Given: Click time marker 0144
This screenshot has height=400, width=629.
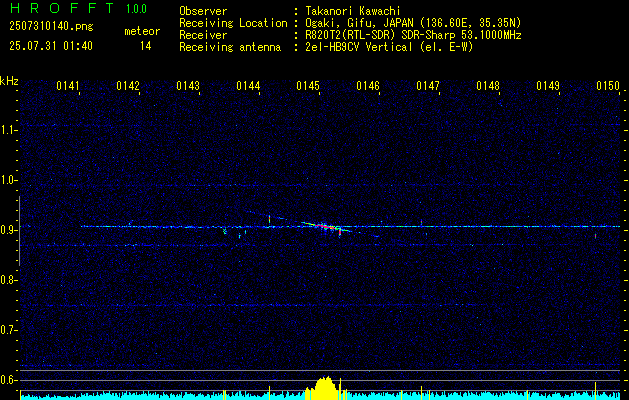Looking at the screenshot, I should [x=248, y=86].
